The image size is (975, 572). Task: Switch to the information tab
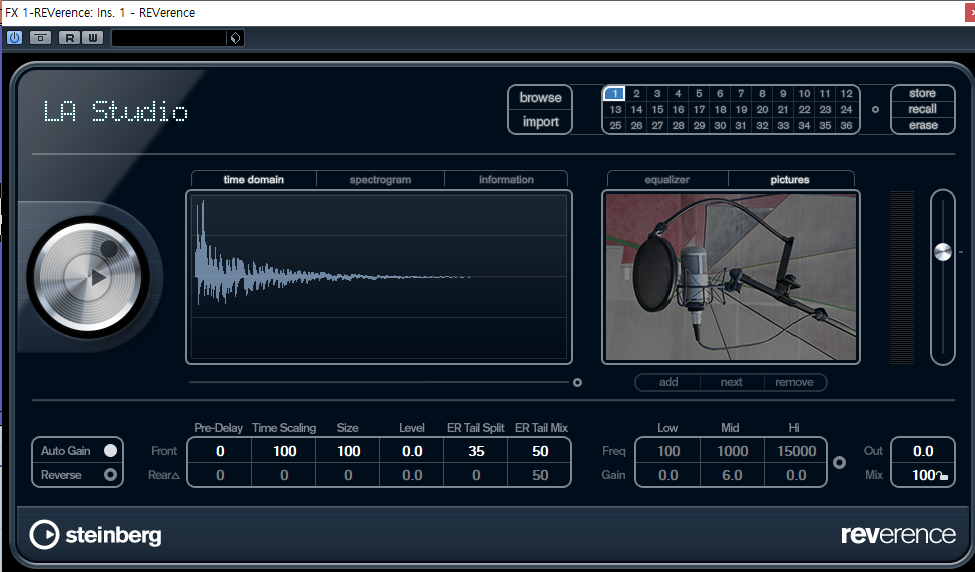point(506,180)
